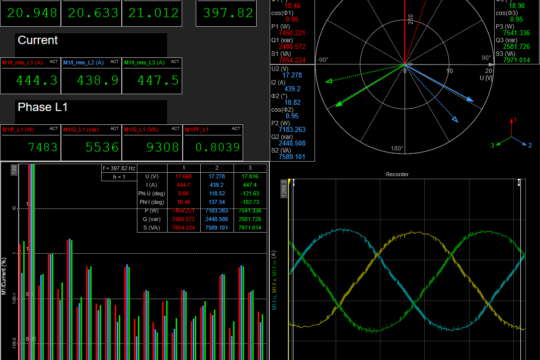Click the filled green vector arrowhead in the scope
540x360 pixels.
pyautogui.click(x=339, y=104)
